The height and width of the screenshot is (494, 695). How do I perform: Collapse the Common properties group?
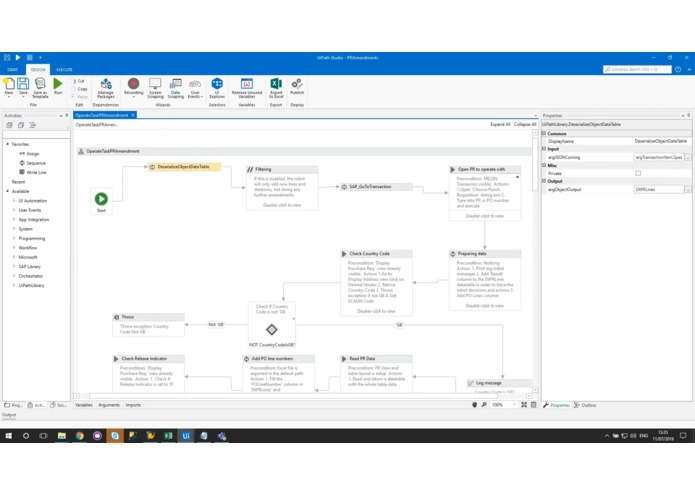[544, 133]
